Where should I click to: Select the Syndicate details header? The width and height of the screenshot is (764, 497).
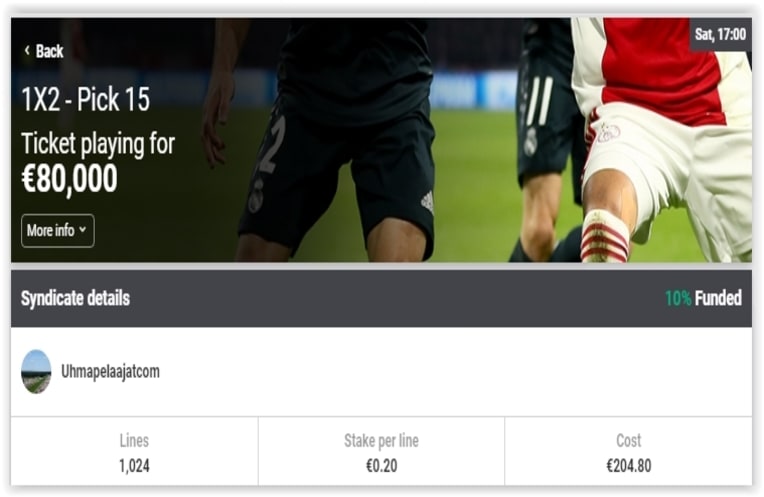click(x=76, y=298)
